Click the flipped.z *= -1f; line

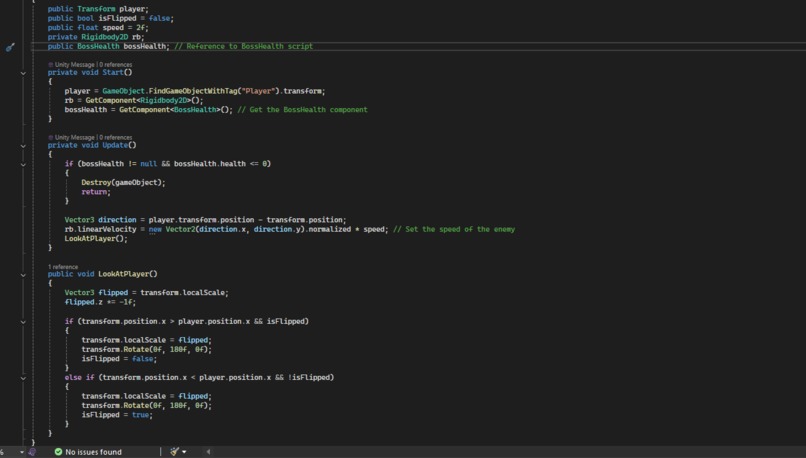(x=100, y=302)
